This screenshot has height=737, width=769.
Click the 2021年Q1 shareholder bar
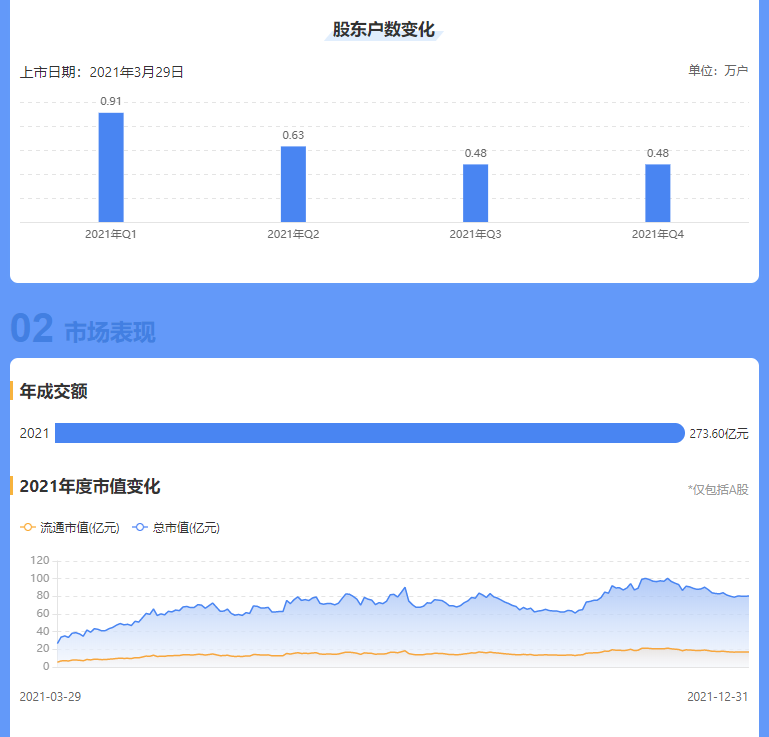point(111,167)
